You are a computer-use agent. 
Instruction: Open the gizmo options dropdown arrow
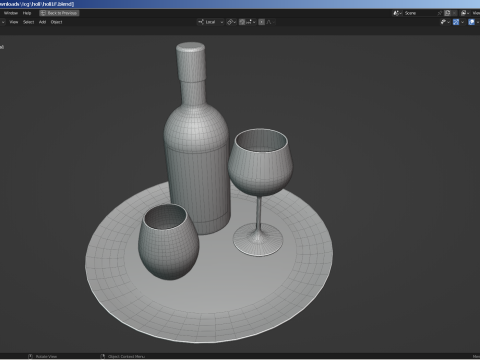click(462, 22)
